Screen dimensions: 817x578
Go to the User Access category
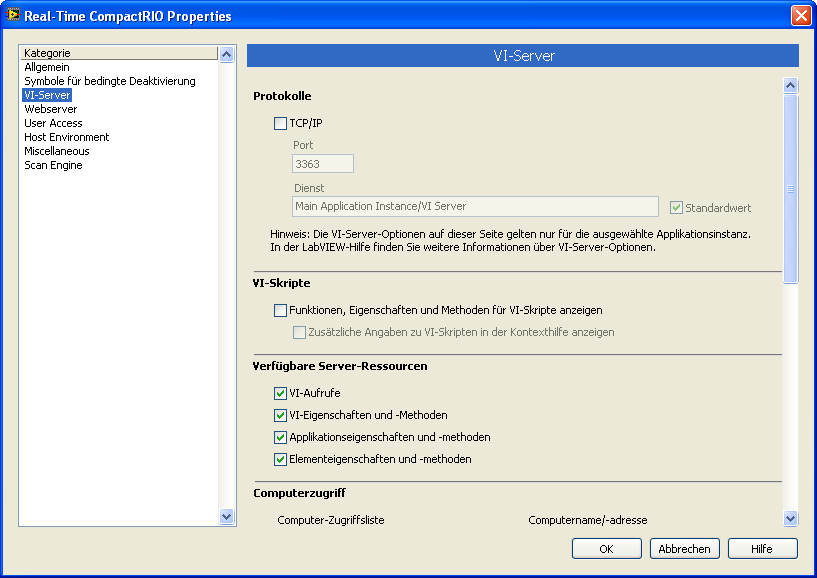[x=53, y=123]
